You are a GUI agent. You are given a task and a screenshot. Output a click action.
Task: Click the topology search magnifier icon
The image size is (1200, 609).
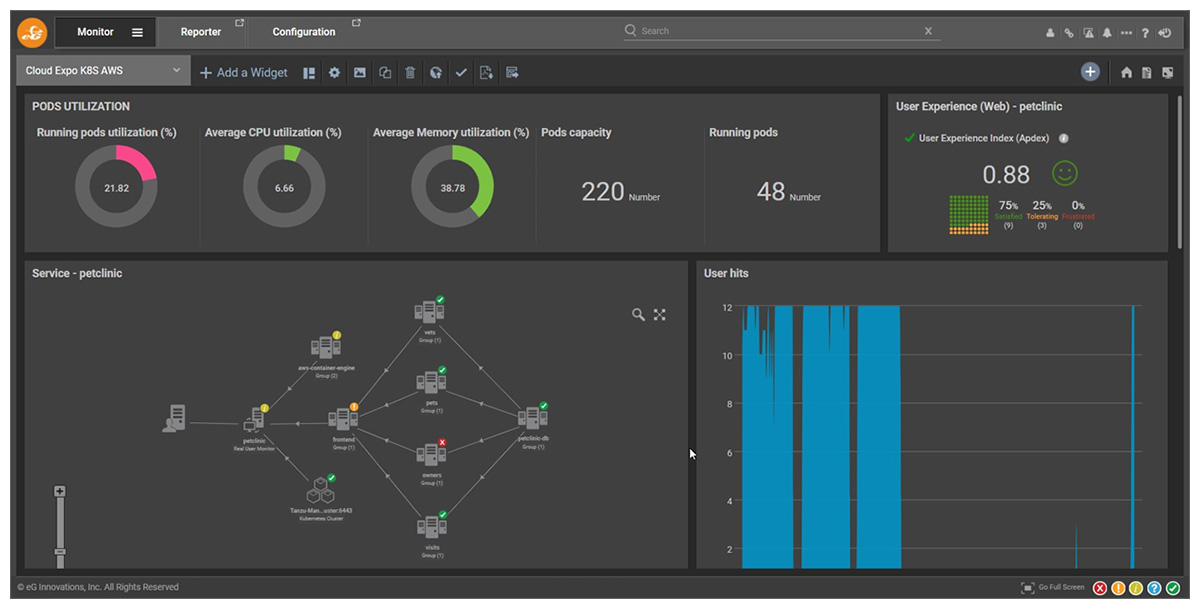(x=638, y=314)
